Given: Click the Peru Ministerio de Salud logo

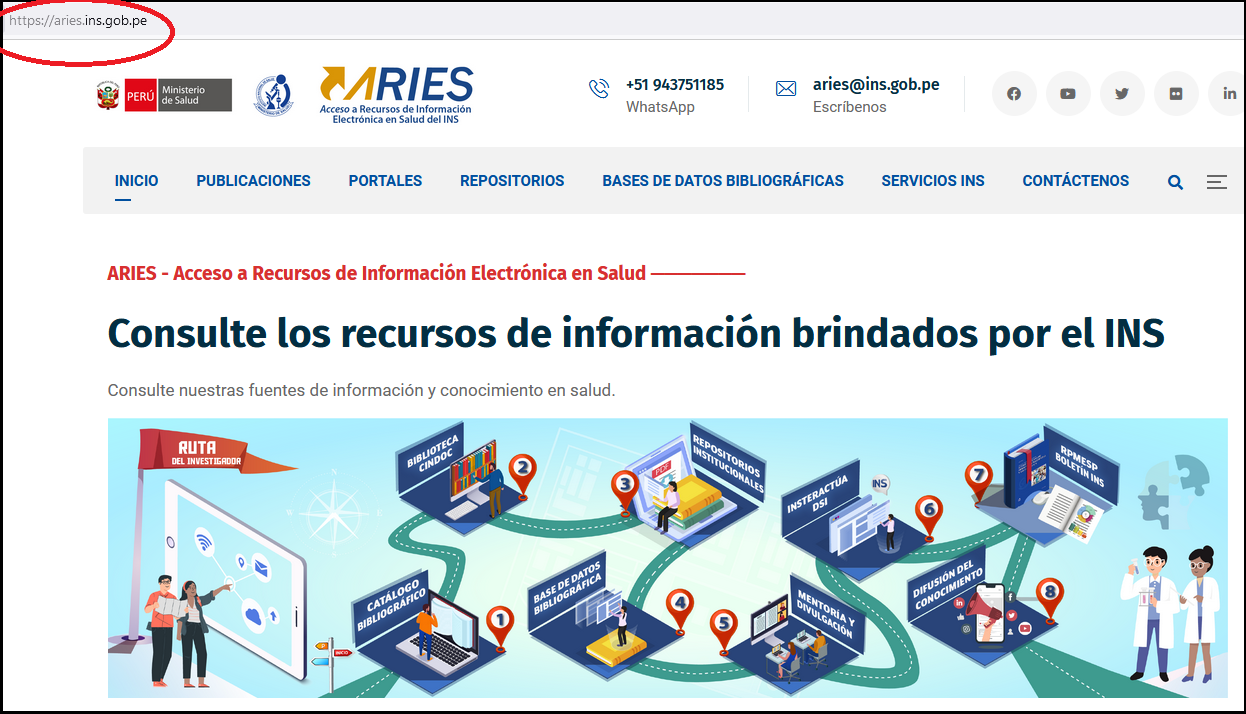Looking at the screenshot, I should (x=164, y=95).
